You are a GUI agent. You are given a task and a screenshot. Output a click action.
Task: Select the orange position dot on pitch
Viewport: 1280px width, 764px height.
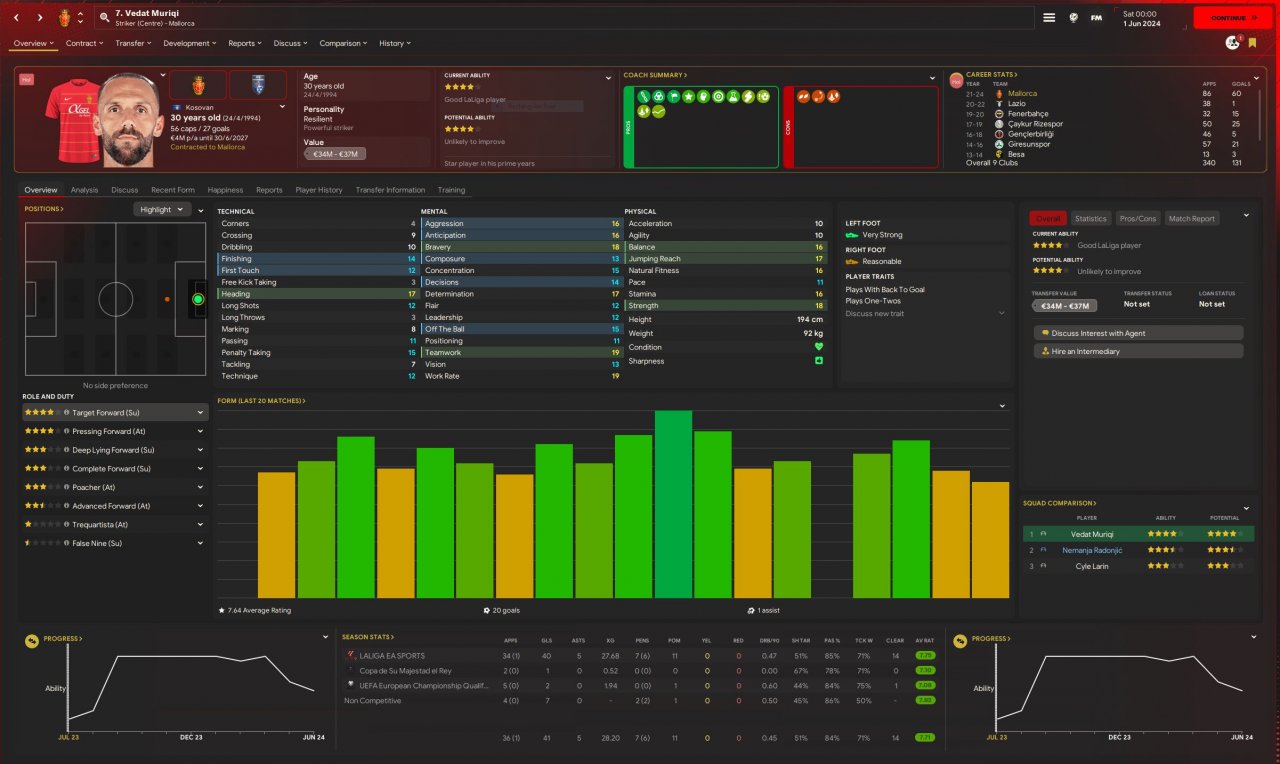(x=167, y=299)
